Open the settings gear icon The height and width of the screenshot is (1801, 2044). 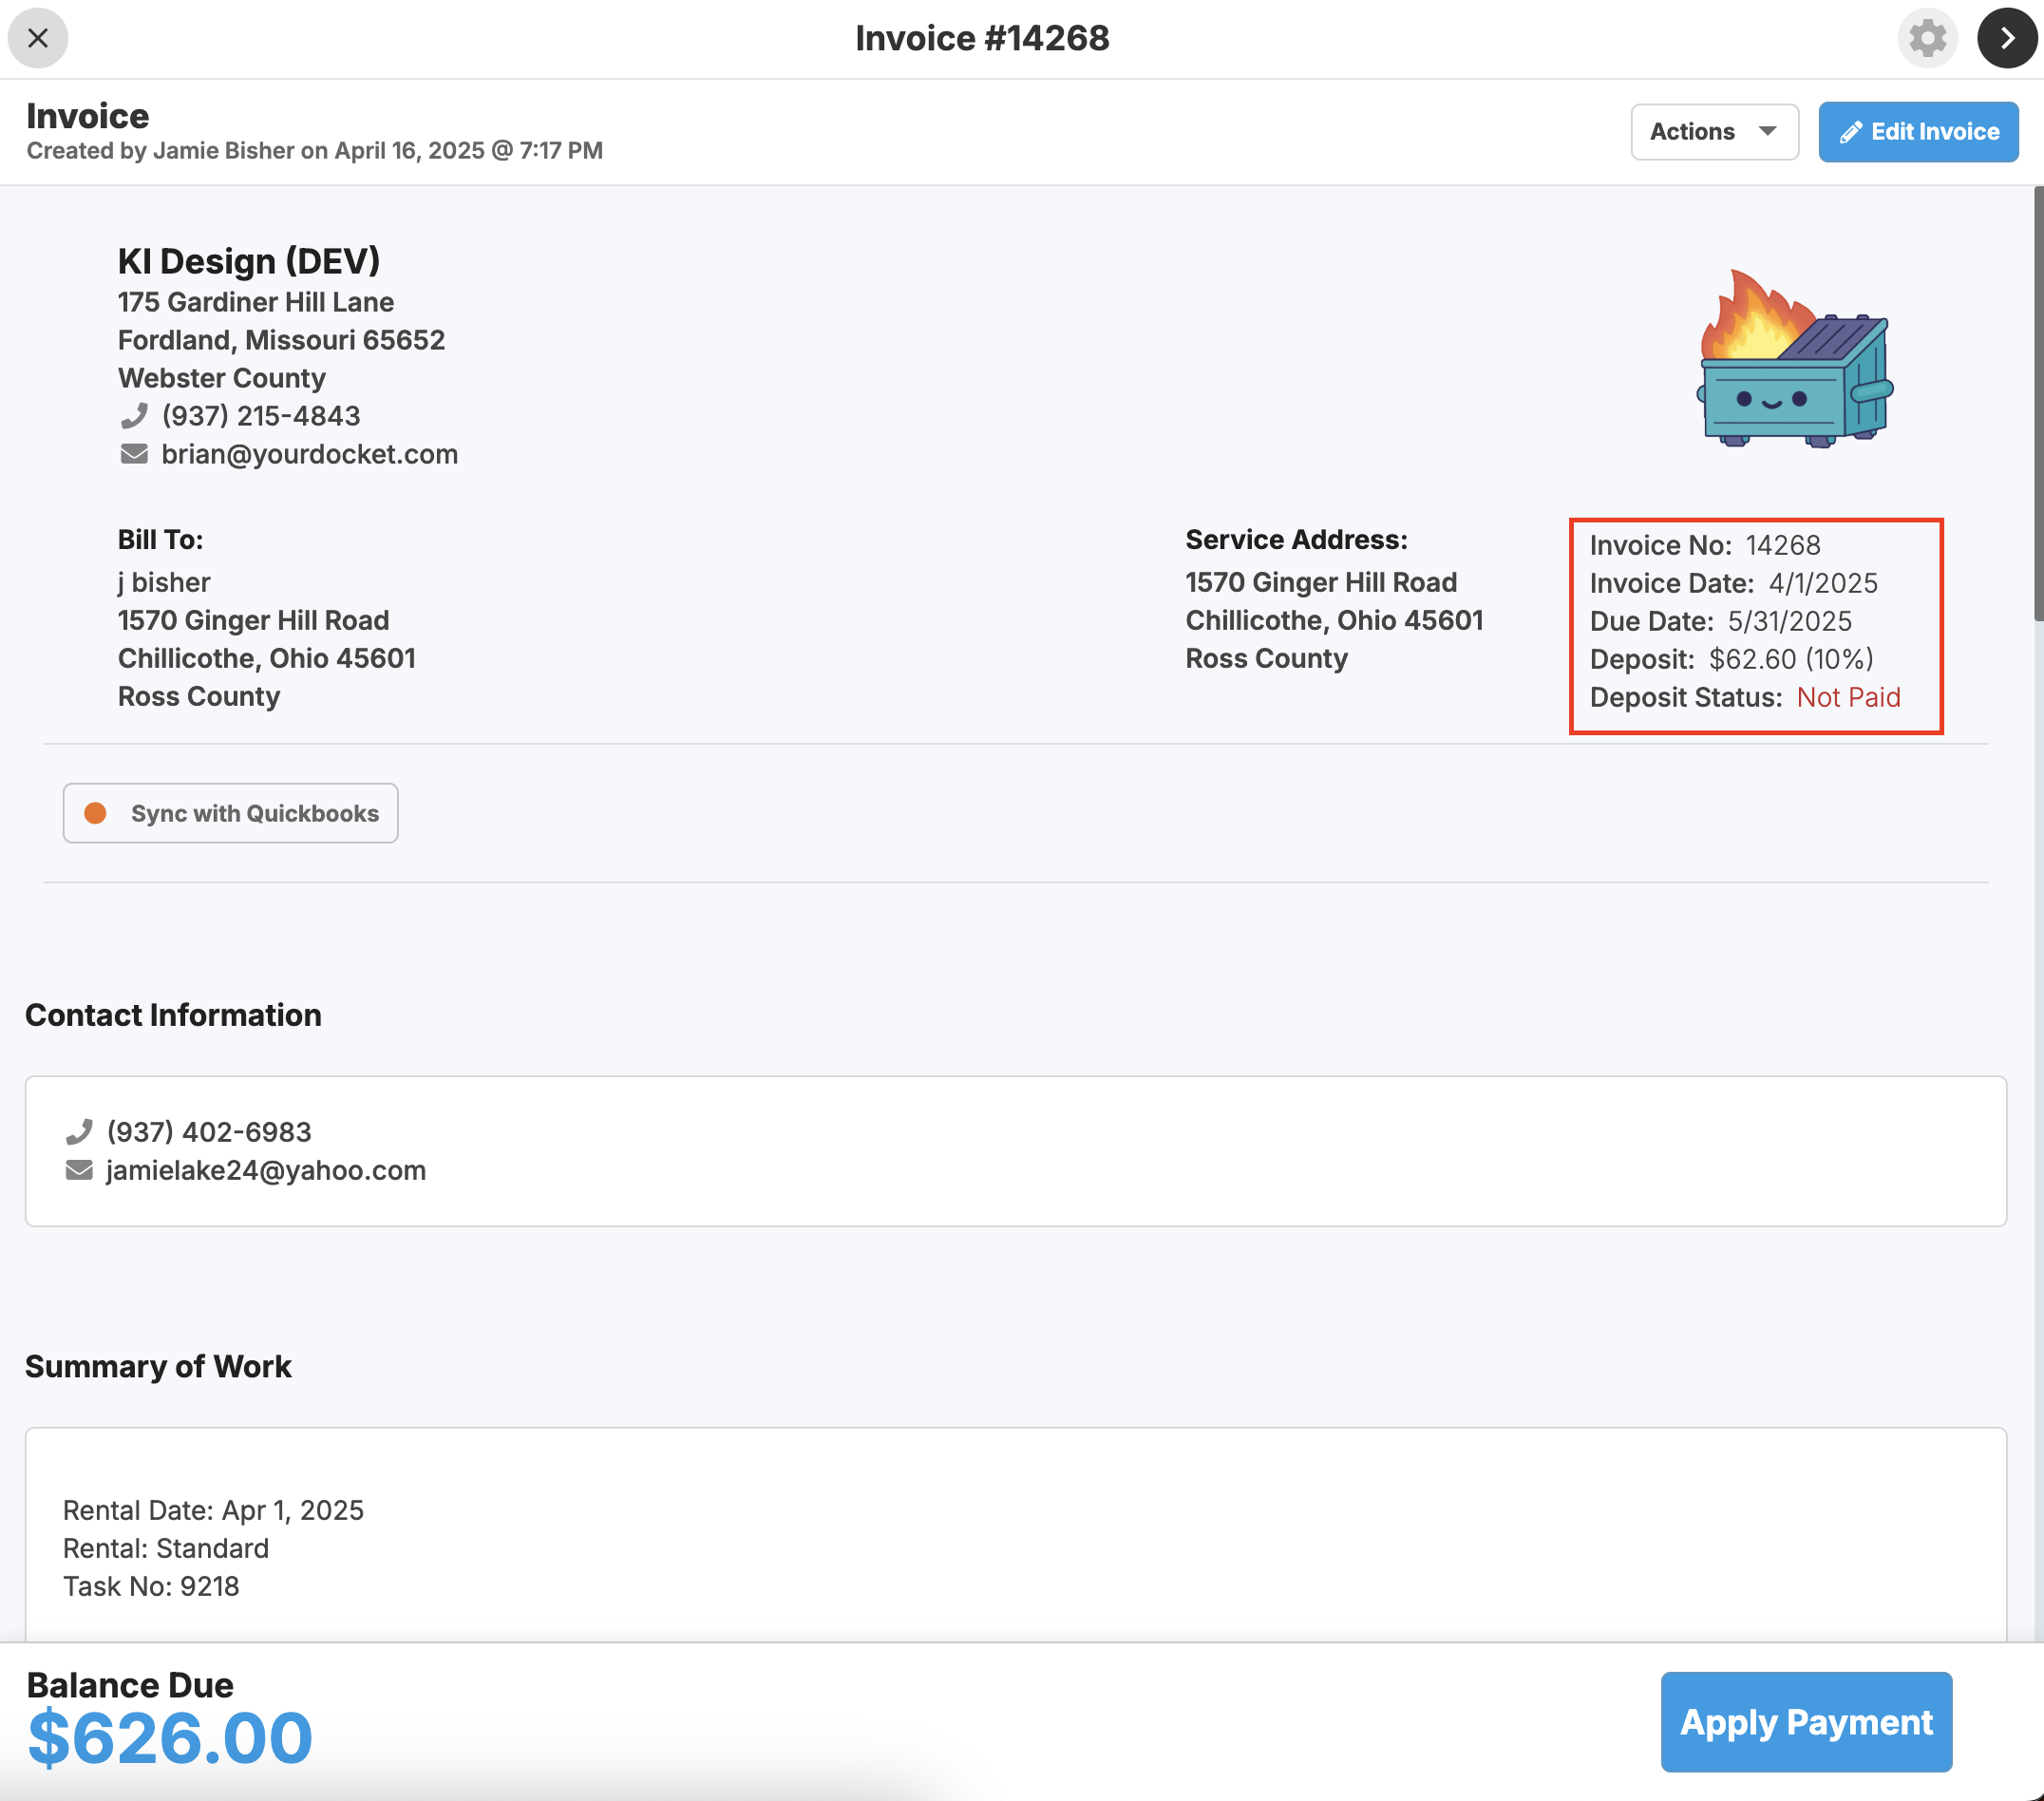[1927, 38]
